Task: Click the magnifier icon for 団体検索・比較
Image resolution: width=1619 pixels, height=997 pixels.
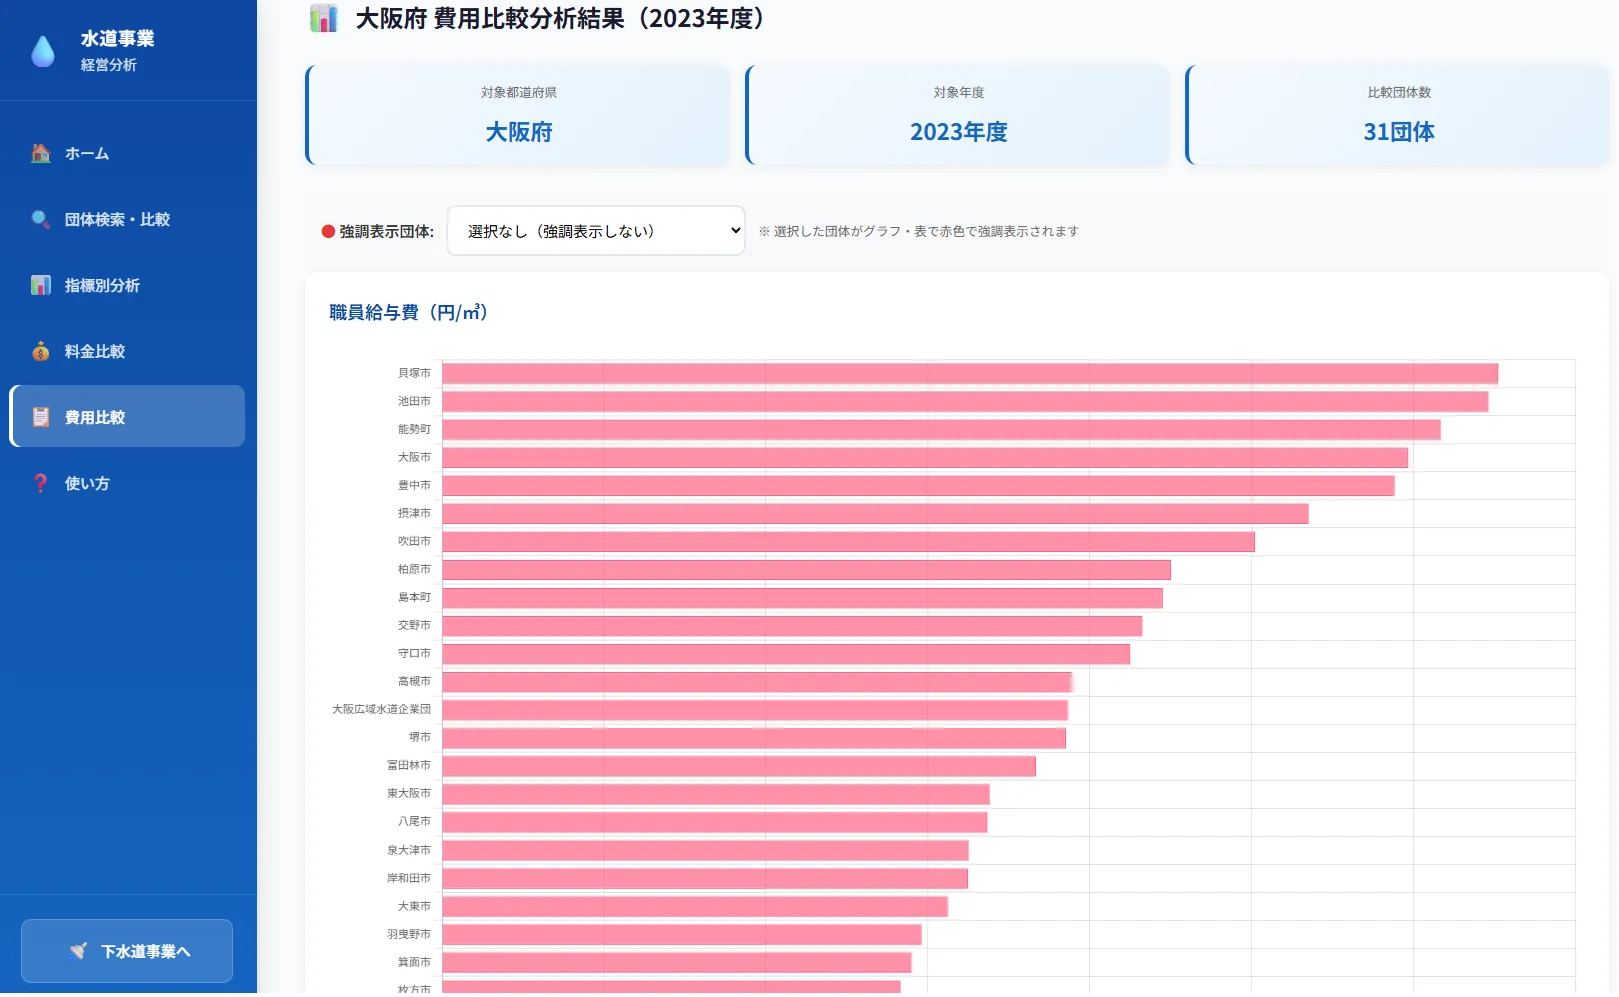Action: pos(41,219)
